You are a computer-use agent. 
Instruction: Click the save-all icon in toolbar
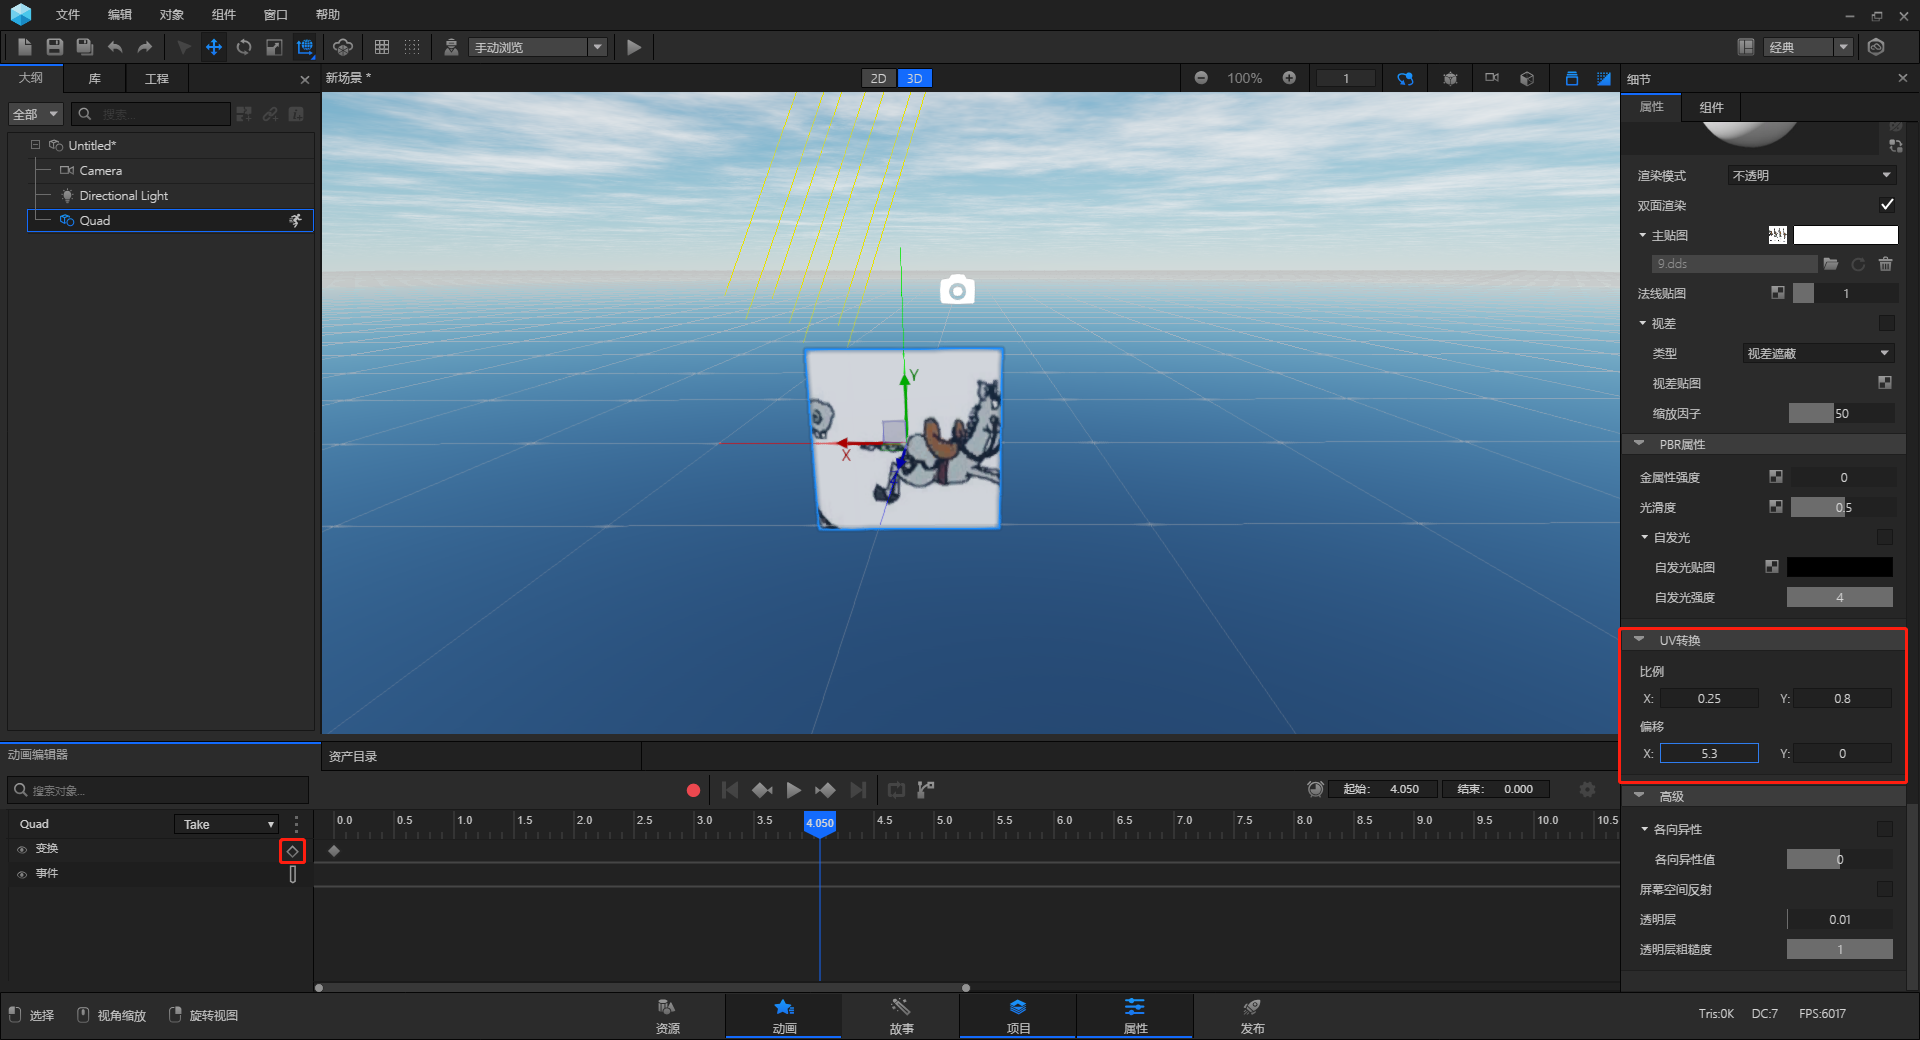pos(85,47)
